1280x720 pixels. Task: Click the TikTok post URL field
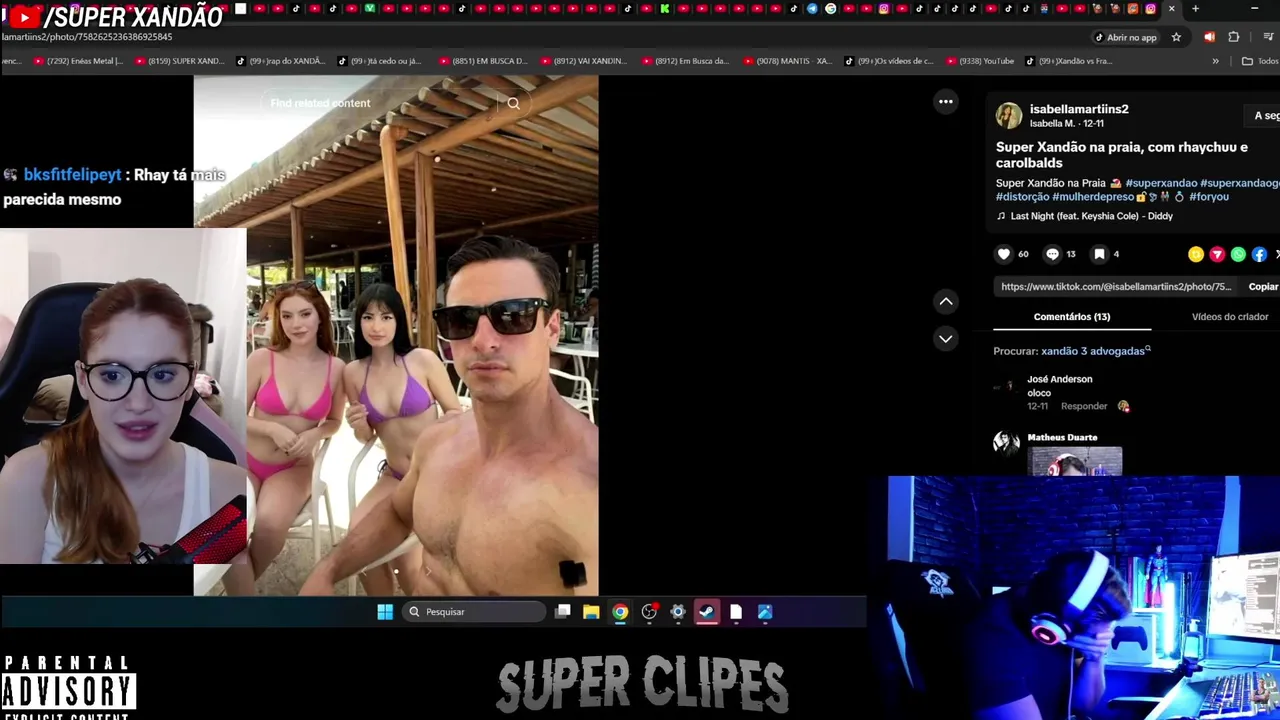tap(1116, 287)
